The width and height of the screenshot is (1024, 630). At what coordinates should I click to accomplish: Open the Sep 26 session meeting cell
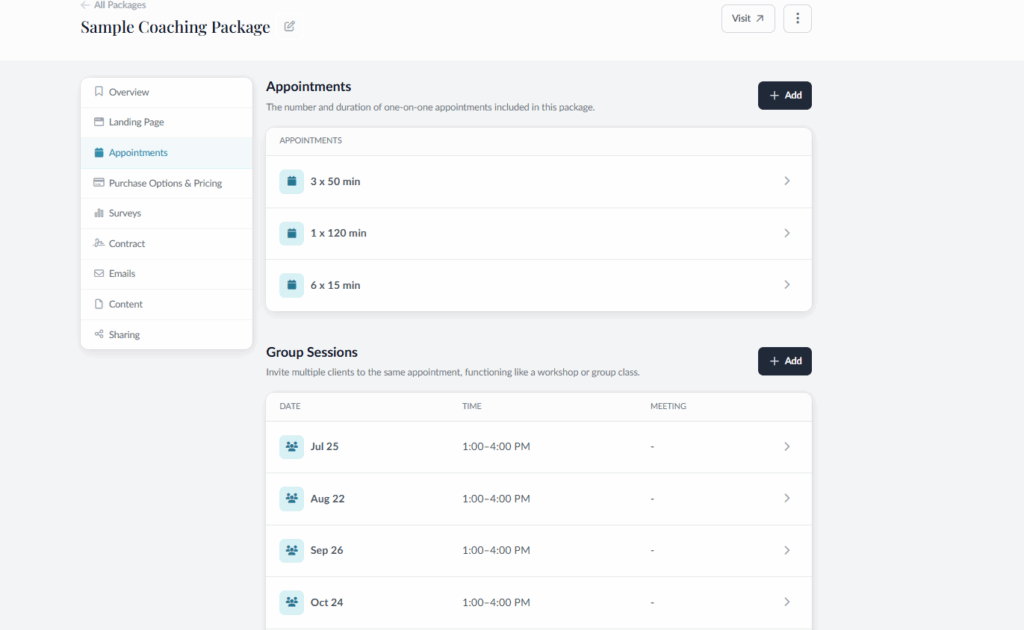[x=653, y=550]
